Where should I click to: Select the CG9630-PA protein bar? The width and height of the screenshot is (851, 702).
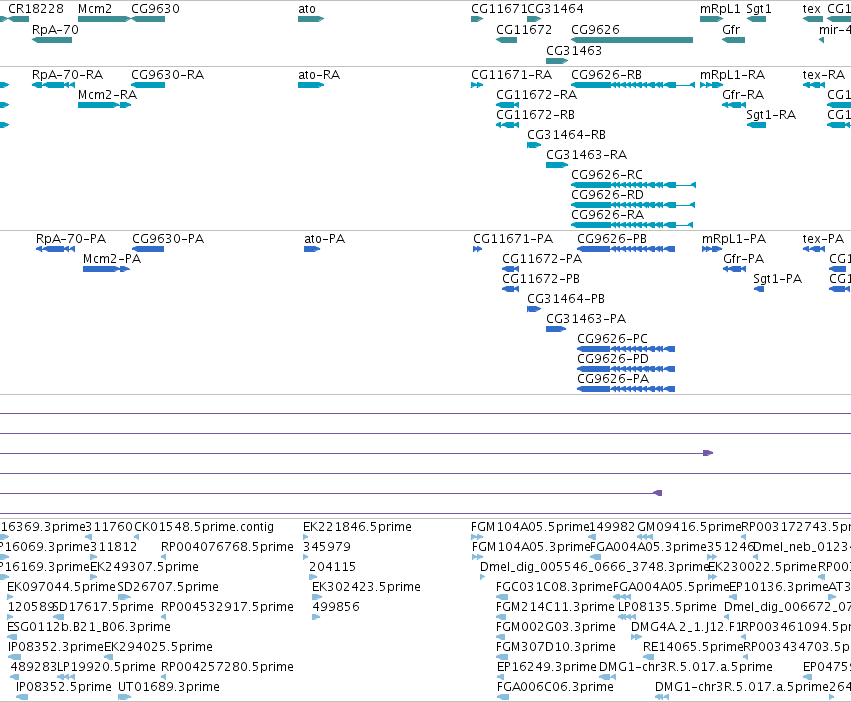coord(148,249)
